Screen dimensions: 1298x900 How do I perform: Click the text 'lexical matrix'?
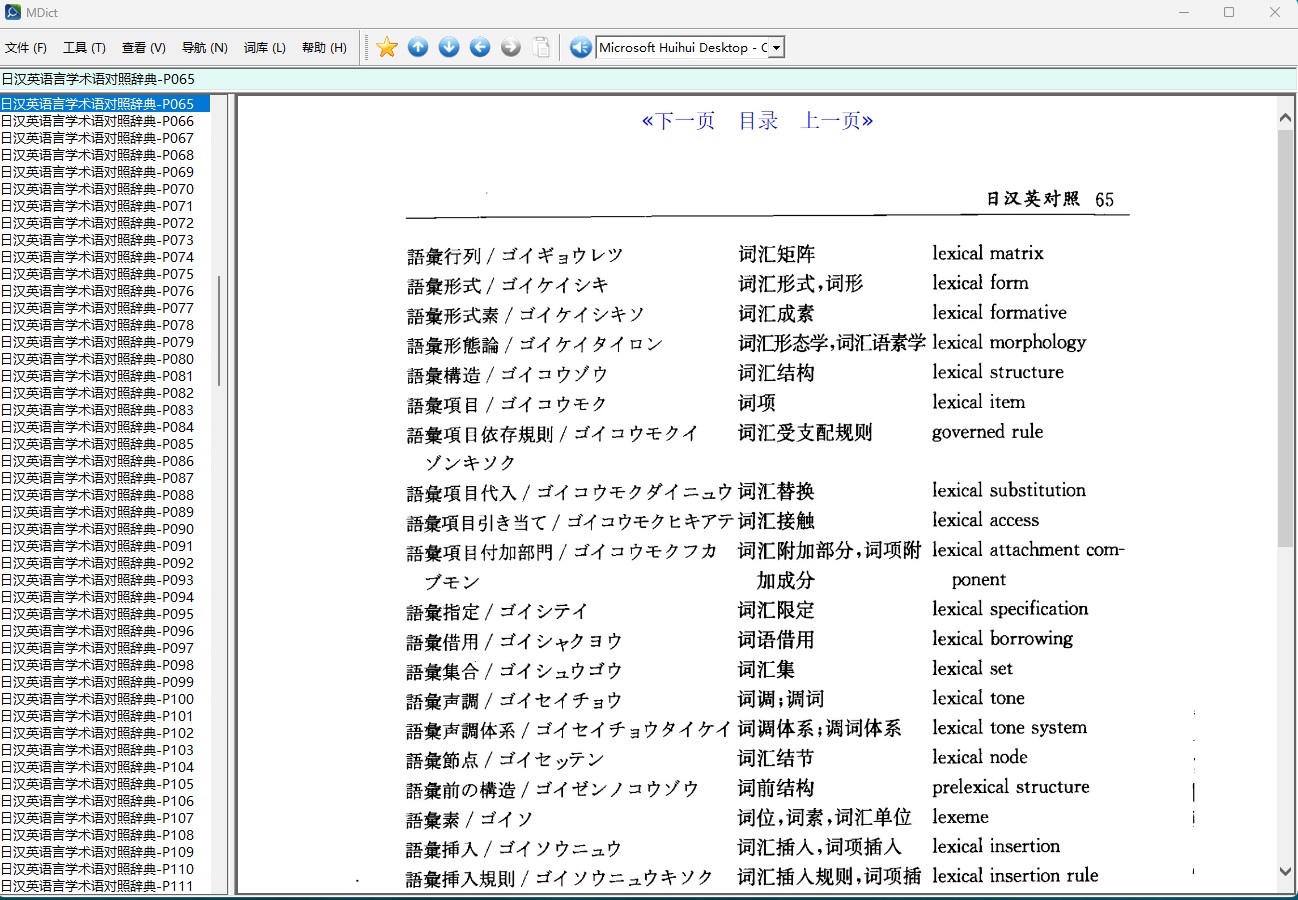click(x=988, y=253)
